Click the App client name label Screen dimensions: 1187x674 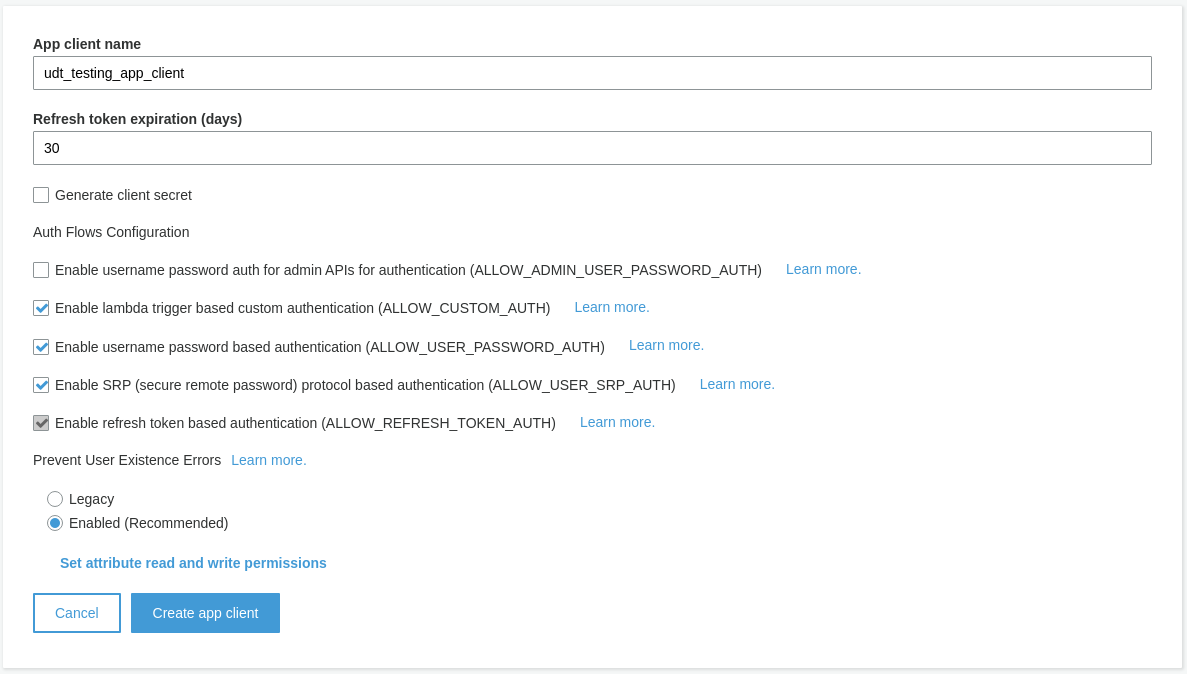(87, 44)
